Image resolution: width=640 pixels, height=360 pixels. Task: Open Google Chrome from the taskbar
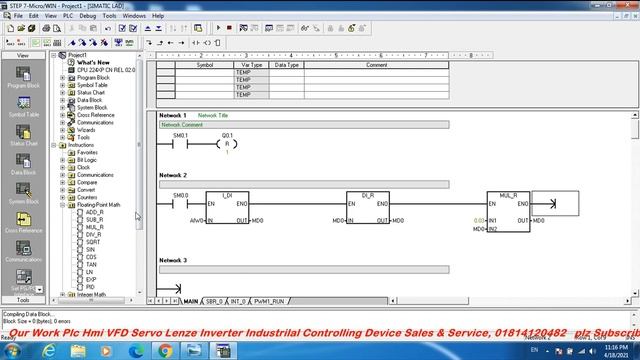click(165, 351)
